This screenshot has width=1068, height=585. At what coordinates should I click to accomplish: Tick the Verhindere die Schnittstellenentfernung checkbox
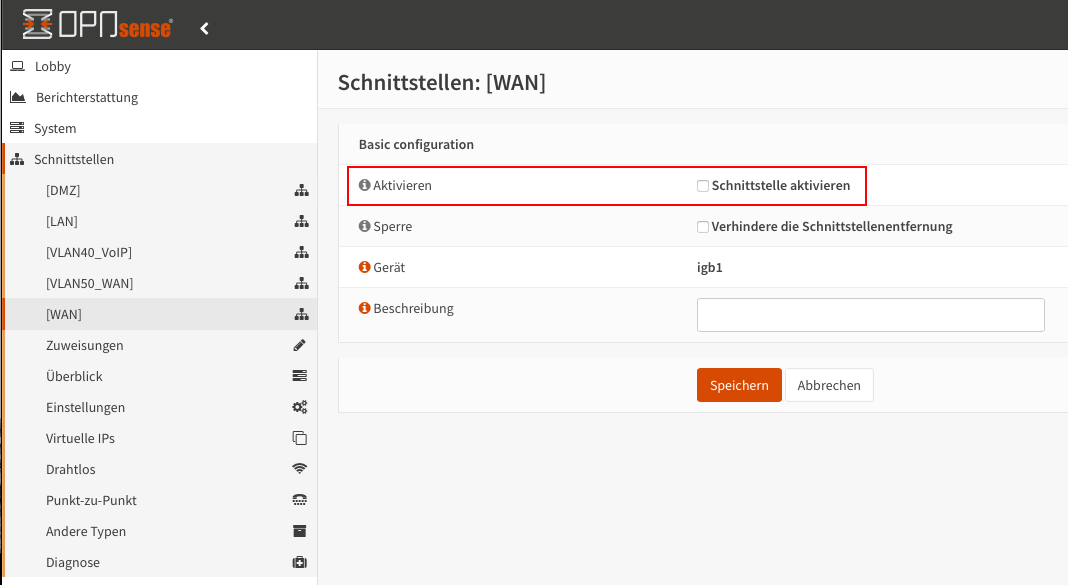pos(703,227)
